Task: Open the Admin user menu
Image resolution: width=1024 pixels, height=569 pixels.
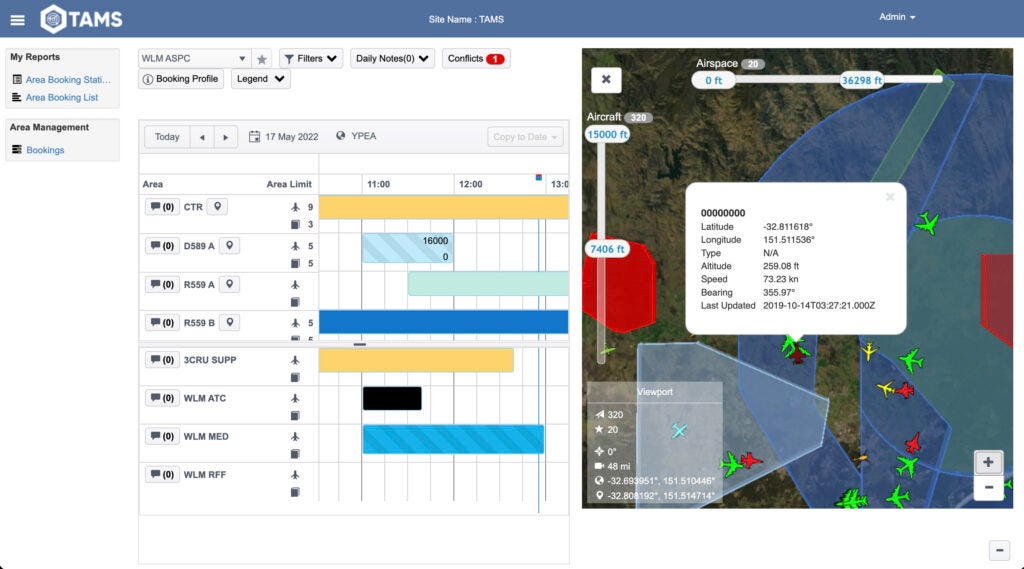Action: coord(897,17)
